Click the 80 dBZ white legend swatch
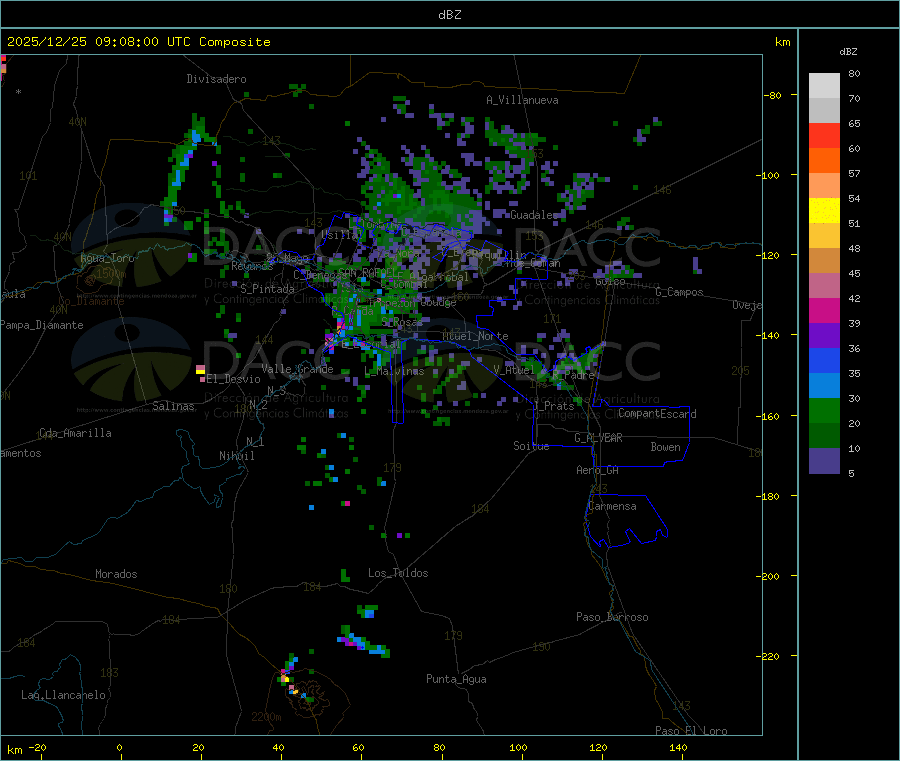The height and width of the screenshot is (761, 900). pyautogui.click(x=824, y=86)
